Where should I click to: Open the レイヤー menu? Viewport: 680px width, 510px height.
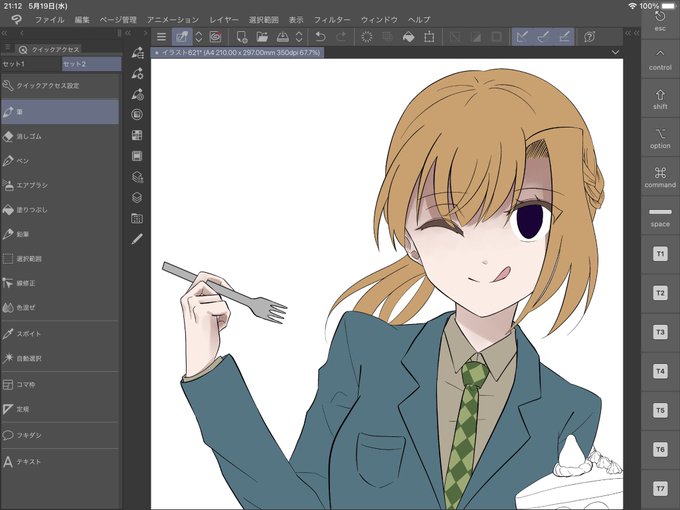click(224, 20)
